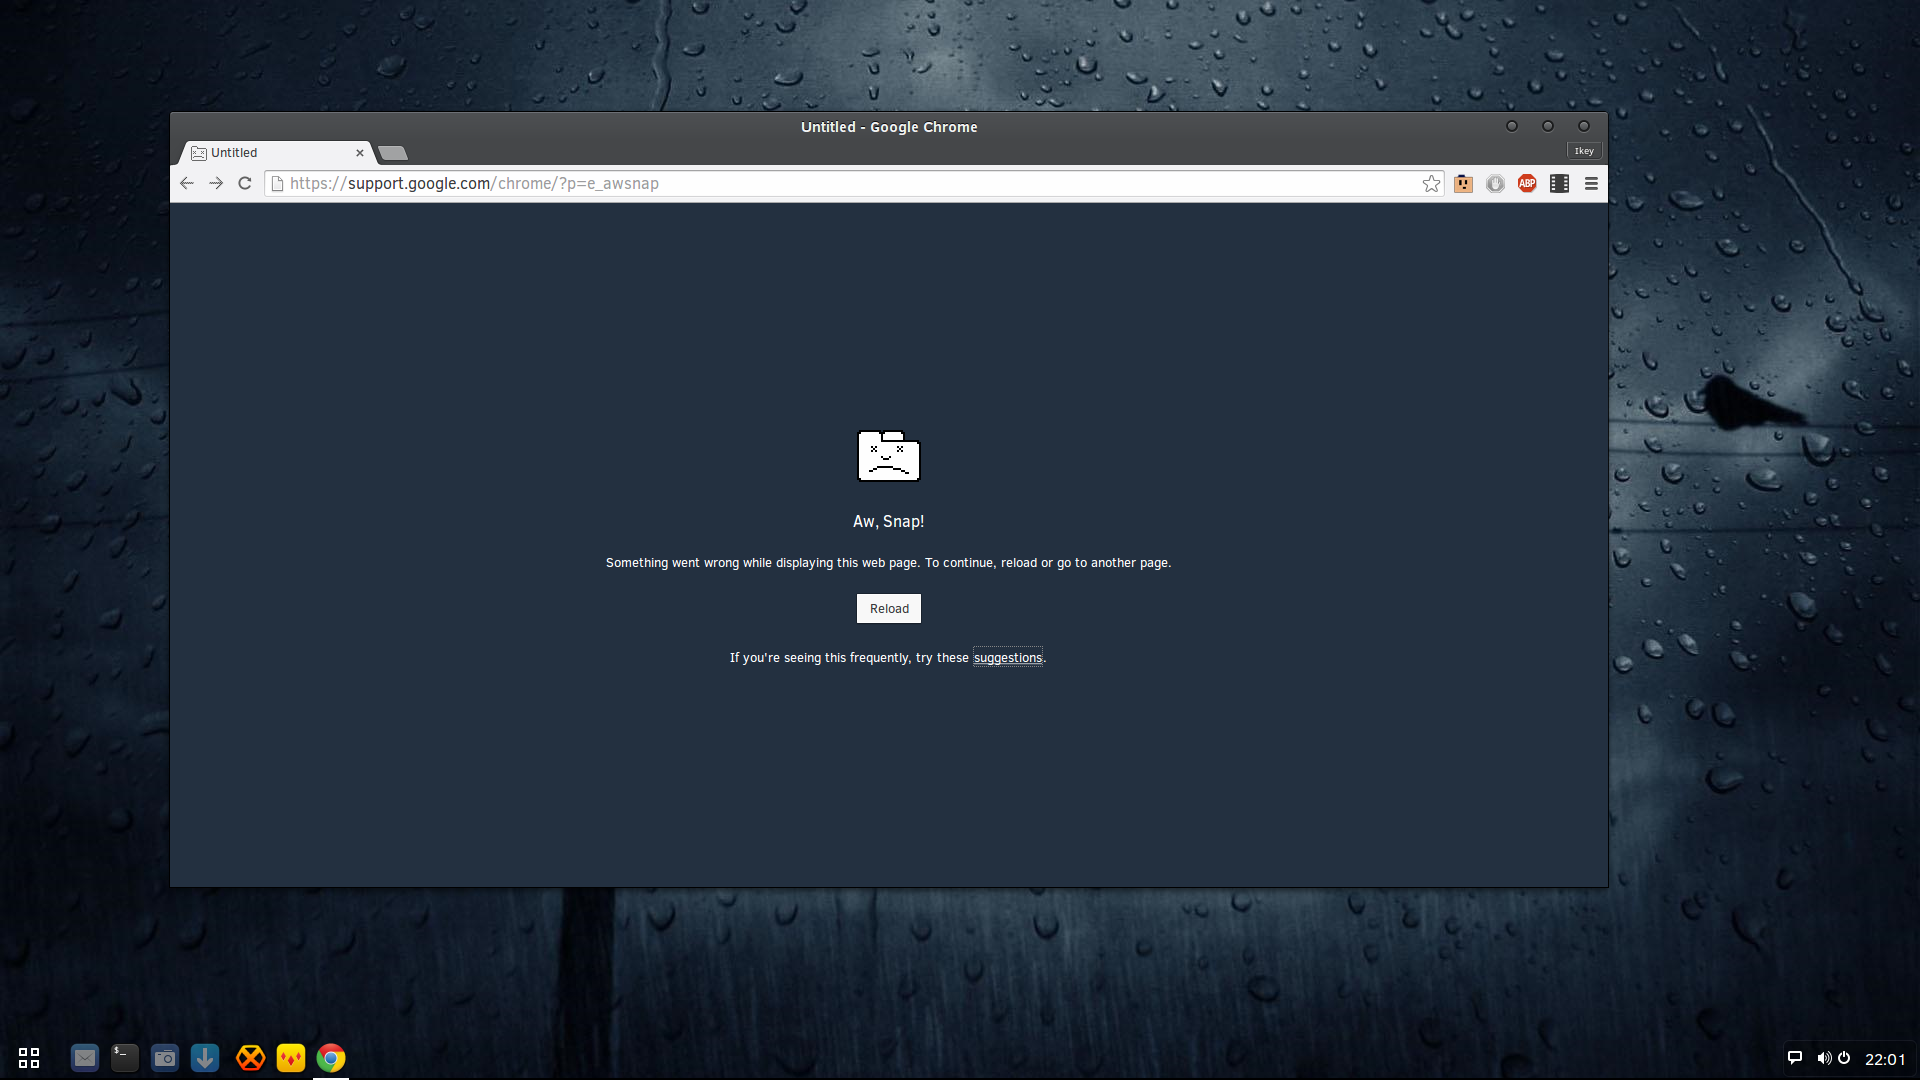Click the page info icon in address bar
This screenshot has height=1080, width=1920.
278,183
